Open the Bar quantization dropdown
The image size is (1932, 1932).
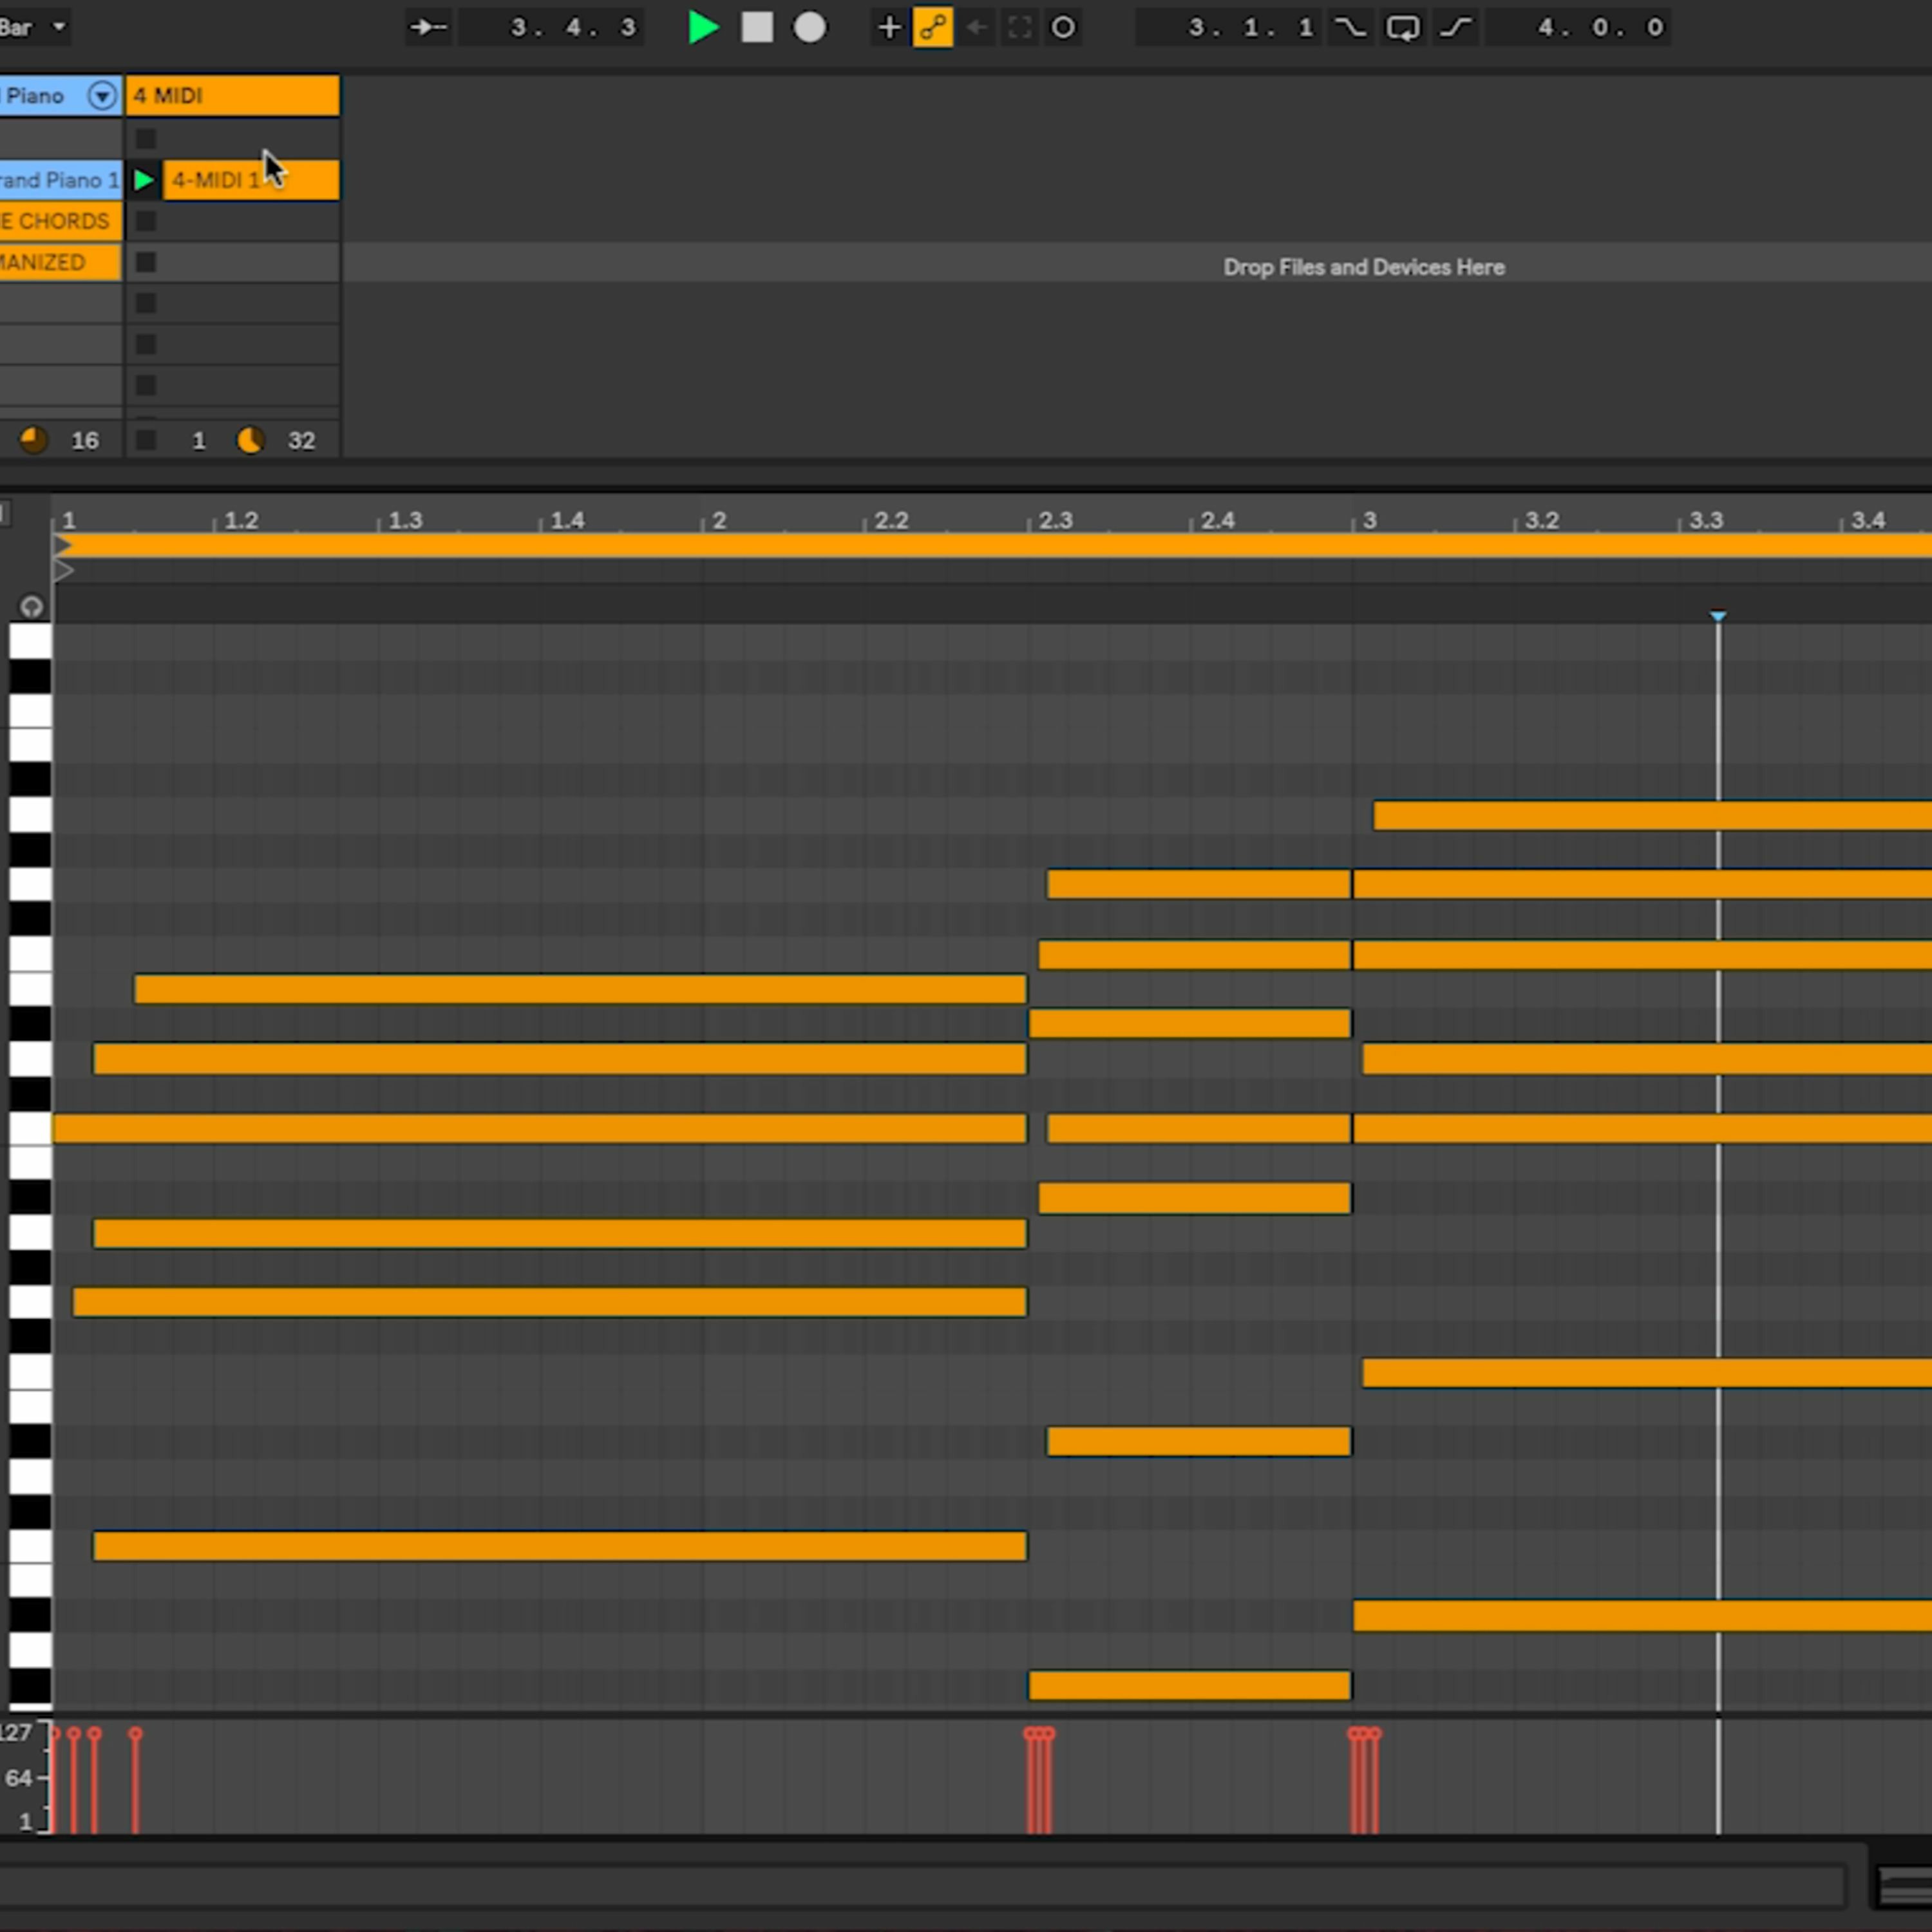tap(35, 27)
